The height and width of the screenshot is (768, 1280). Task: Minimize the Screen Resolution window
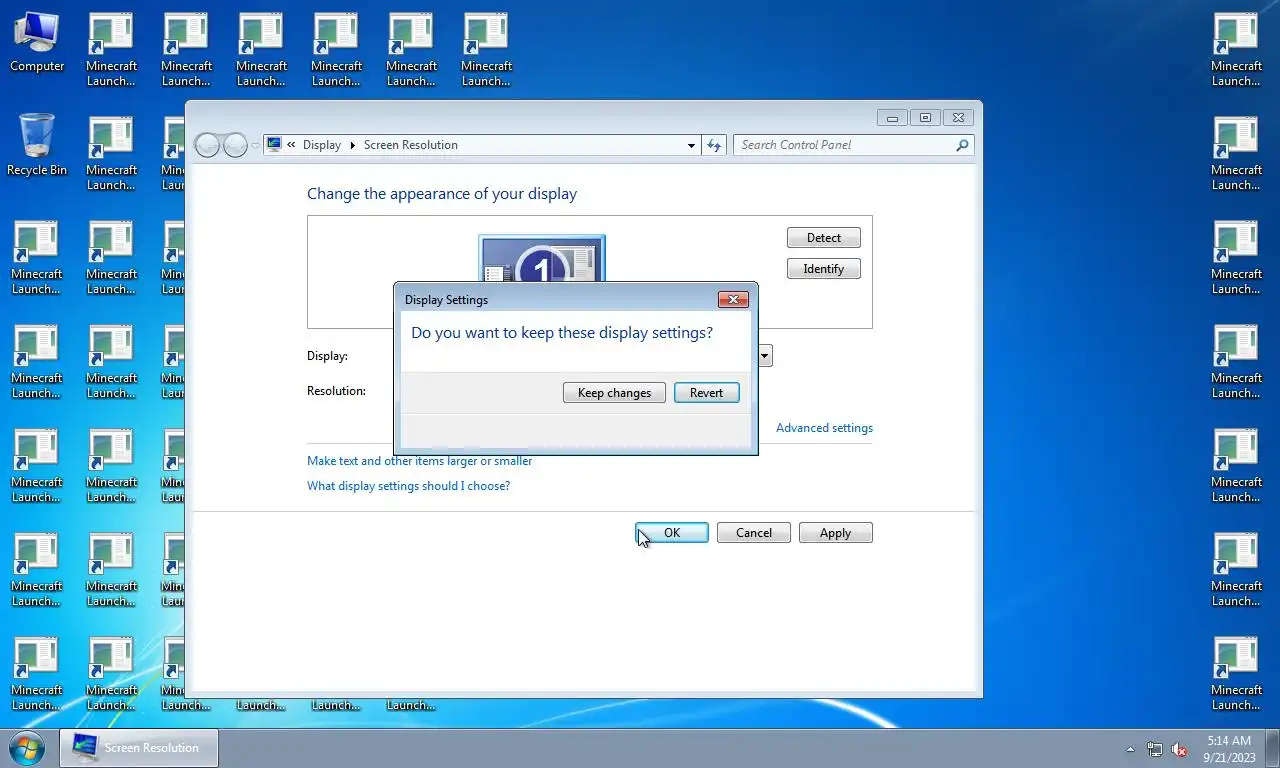pyautogui.click(x=892, y=117)
